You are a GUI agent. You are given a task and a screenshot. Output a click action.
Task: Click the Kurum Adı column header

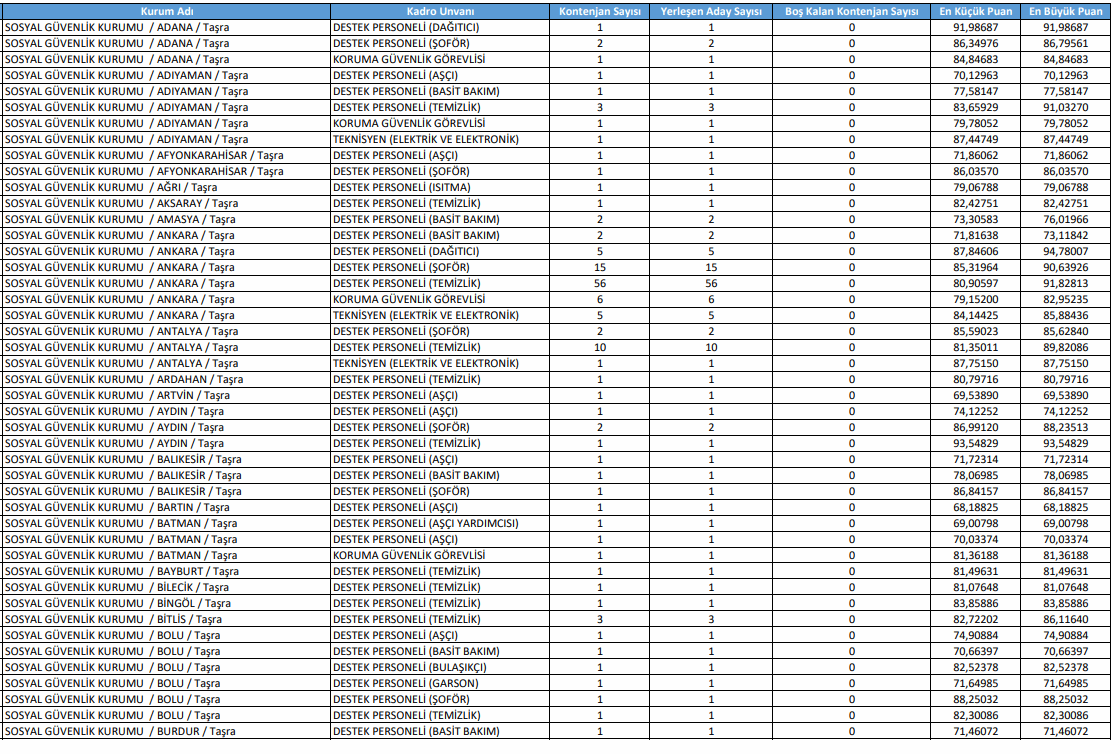pos(165,11)
